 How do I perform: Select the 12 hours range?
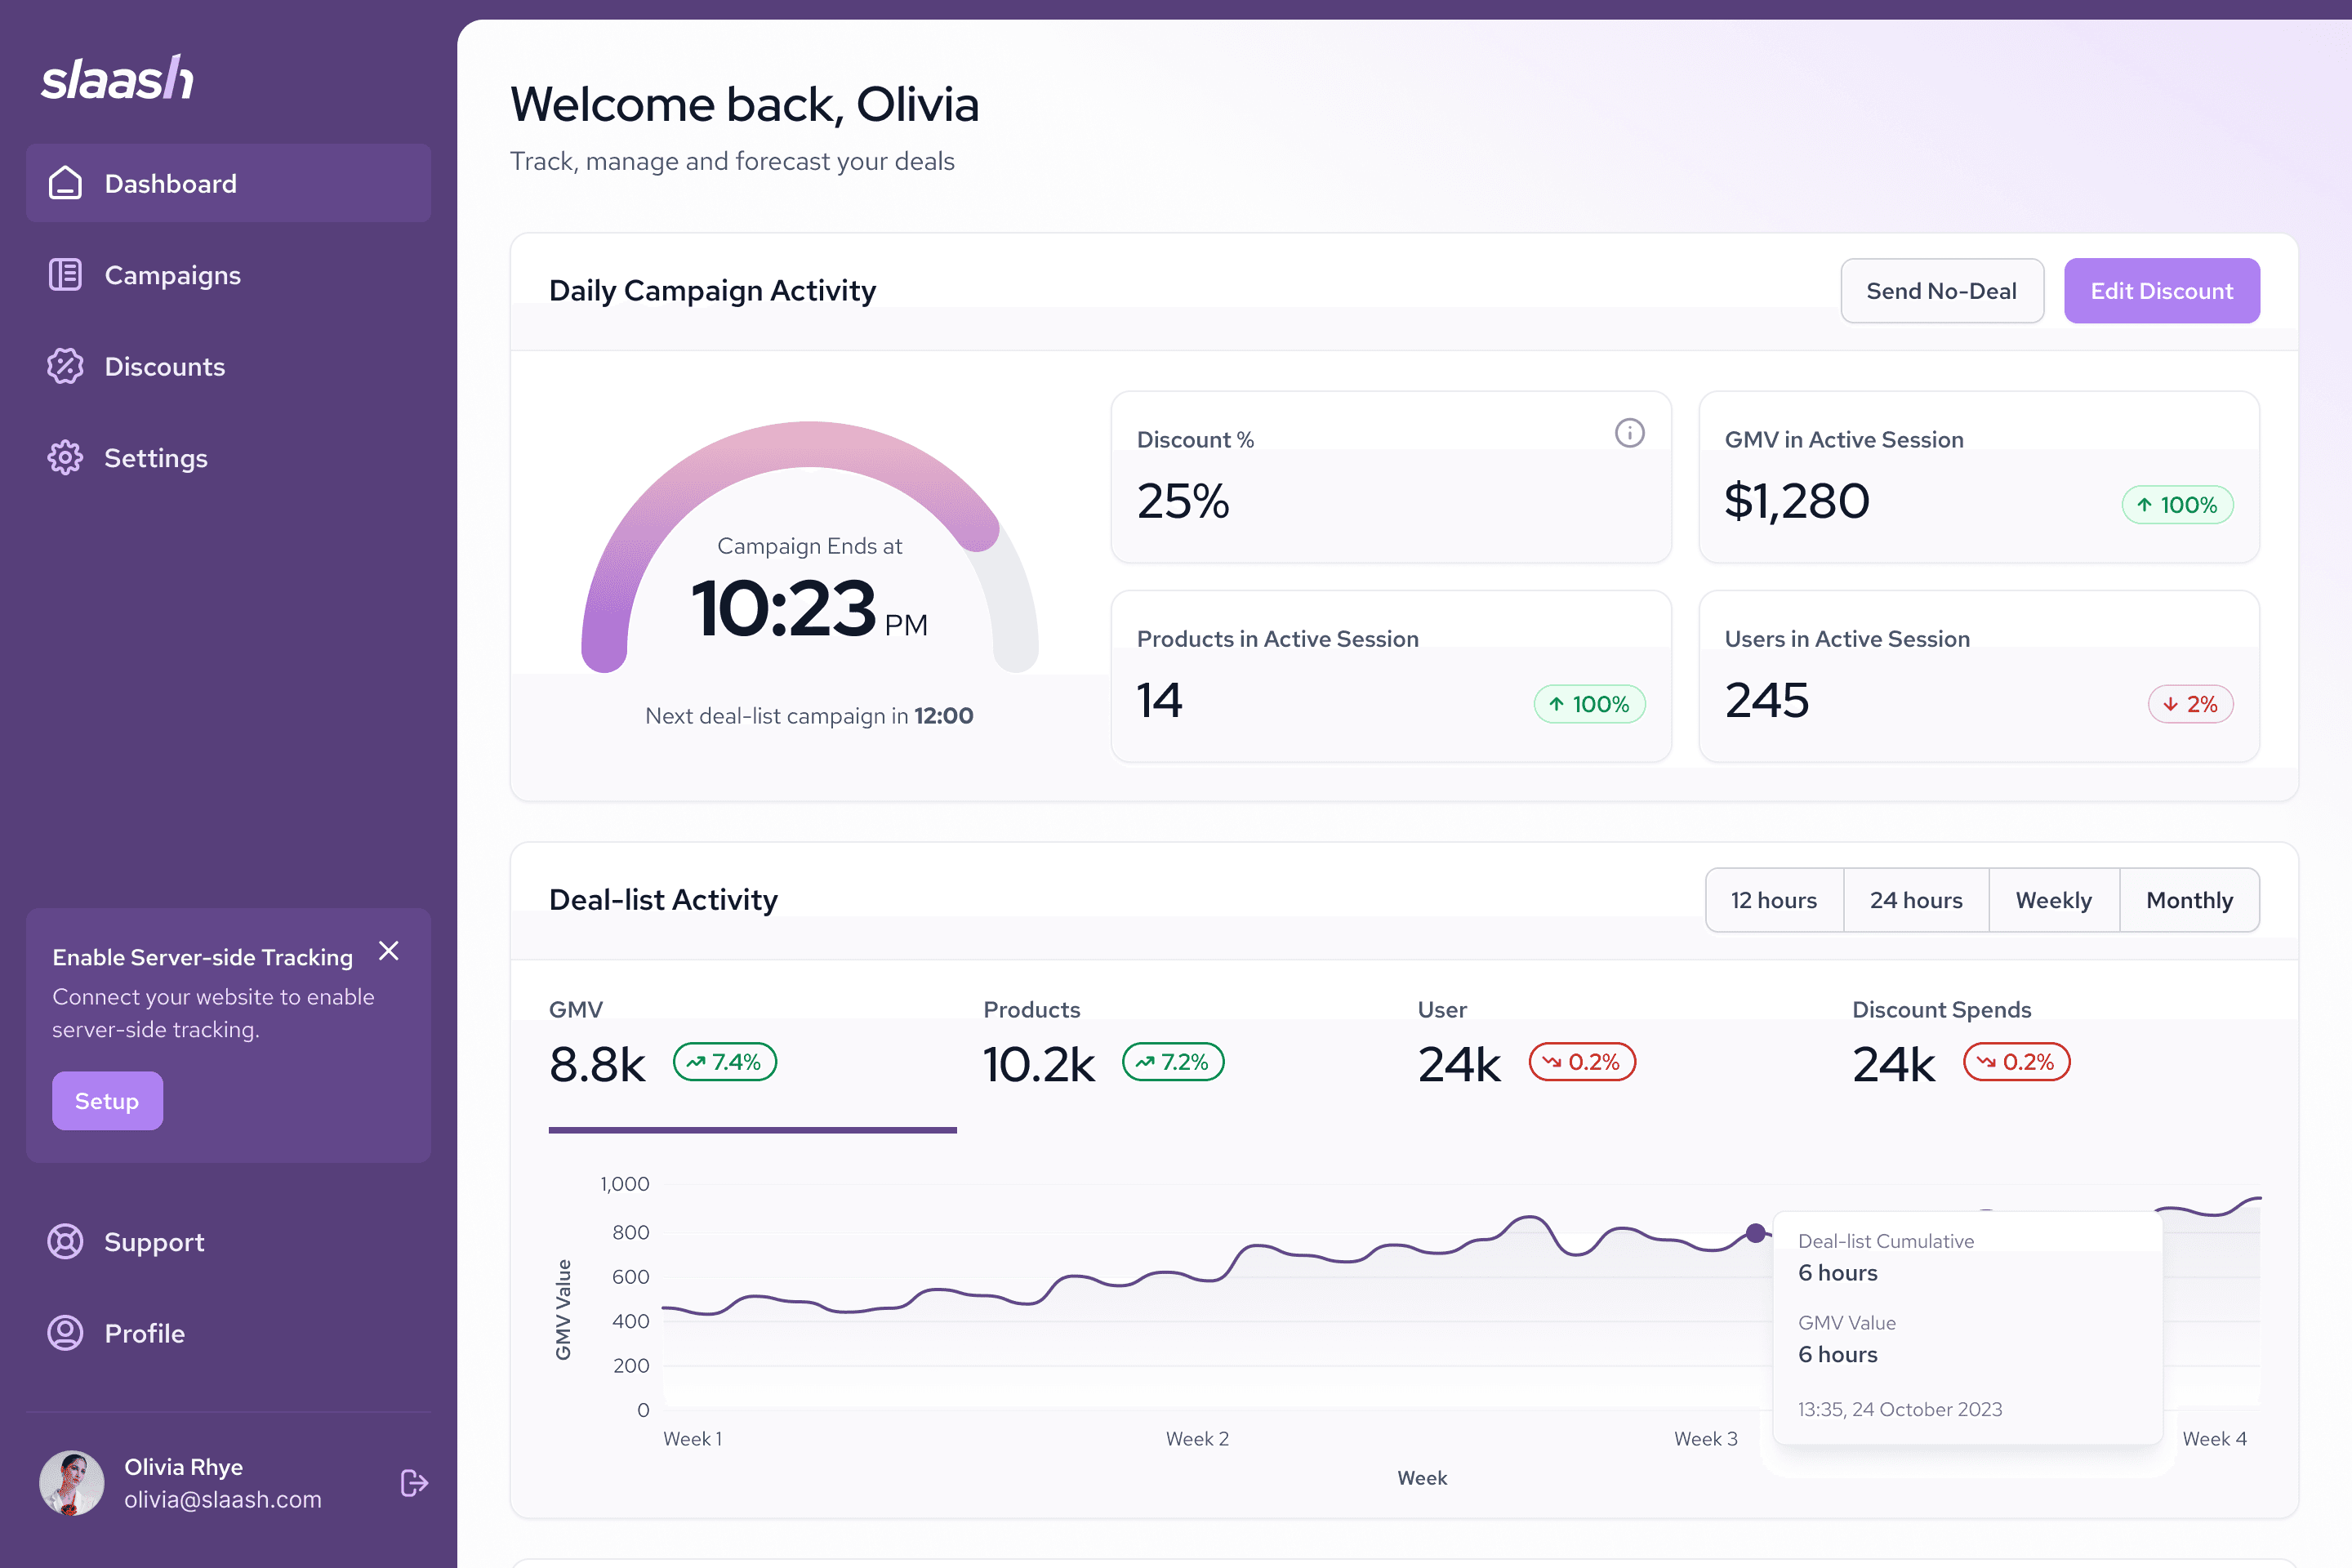[1774, 900]
